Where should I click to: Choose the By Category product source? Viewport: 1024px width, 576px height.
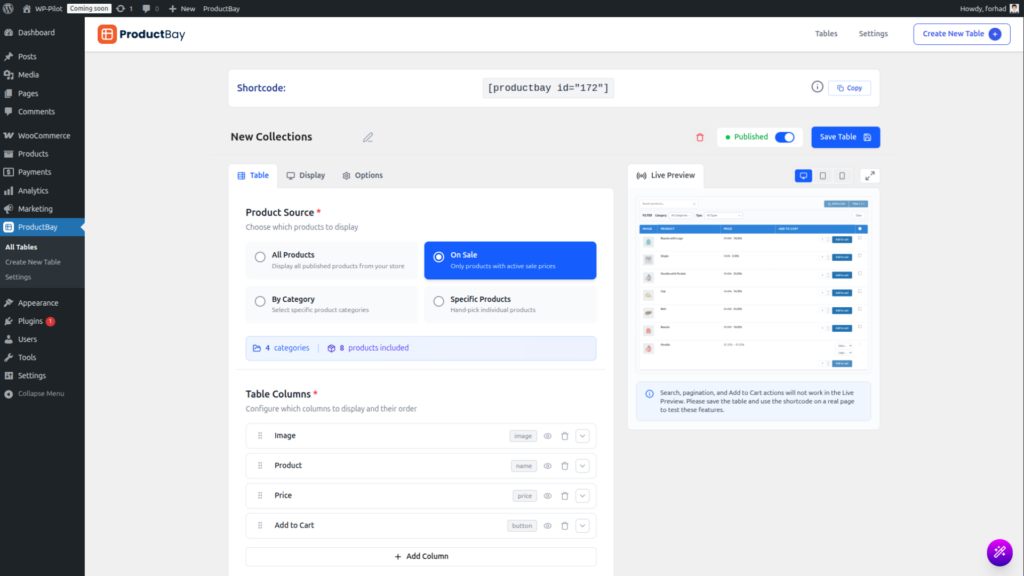(x=260, y=301)
